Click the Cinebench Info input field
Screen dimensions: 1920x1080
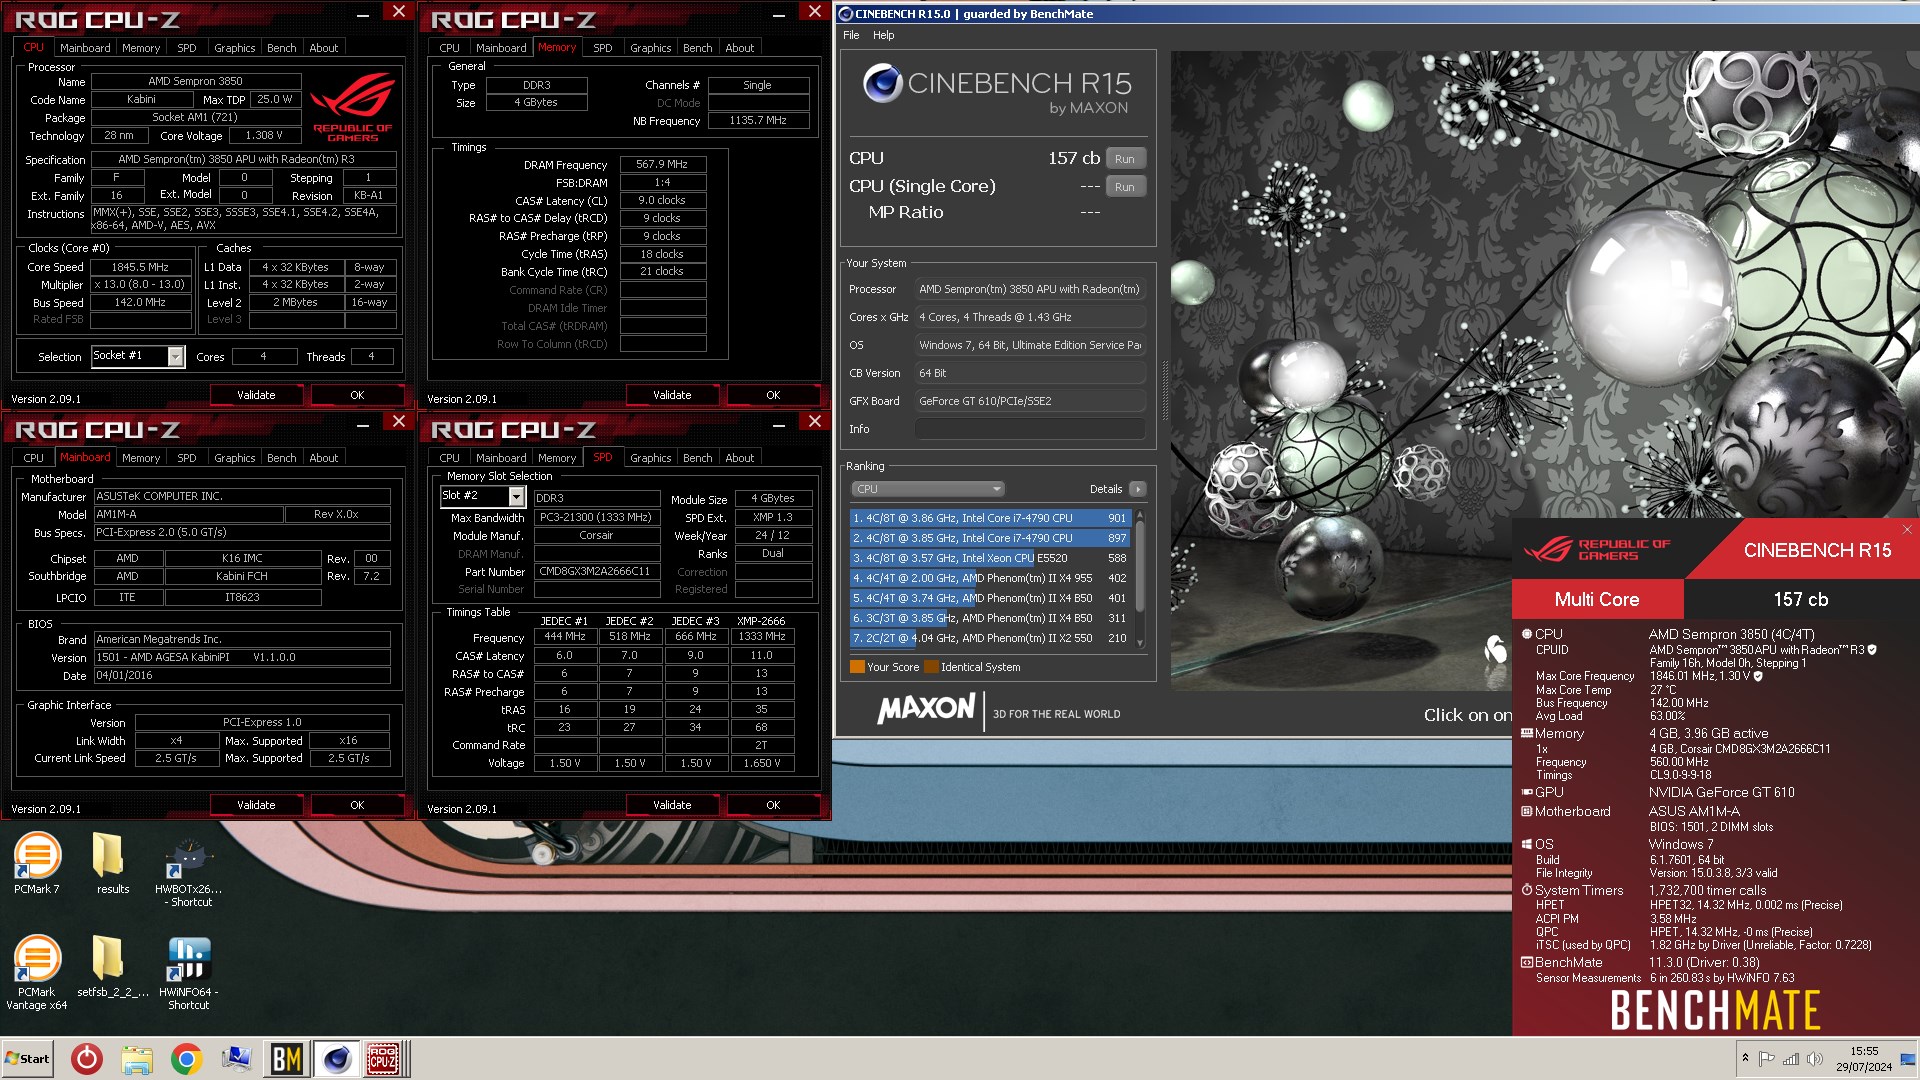coord(1030,429)
